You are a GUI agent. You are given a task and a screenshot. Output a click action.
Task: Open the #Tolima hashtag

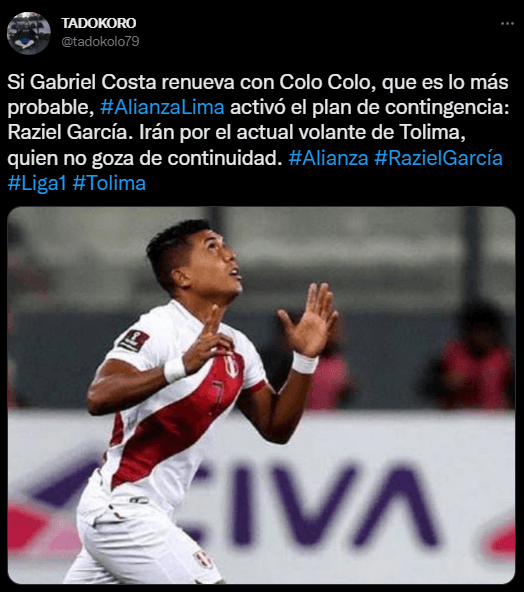109,183
